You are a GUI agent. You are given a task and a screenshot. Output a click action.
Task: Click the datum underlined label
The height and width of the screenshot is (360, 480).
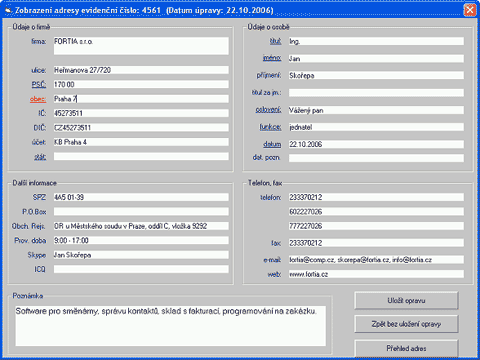pos(272,144)
